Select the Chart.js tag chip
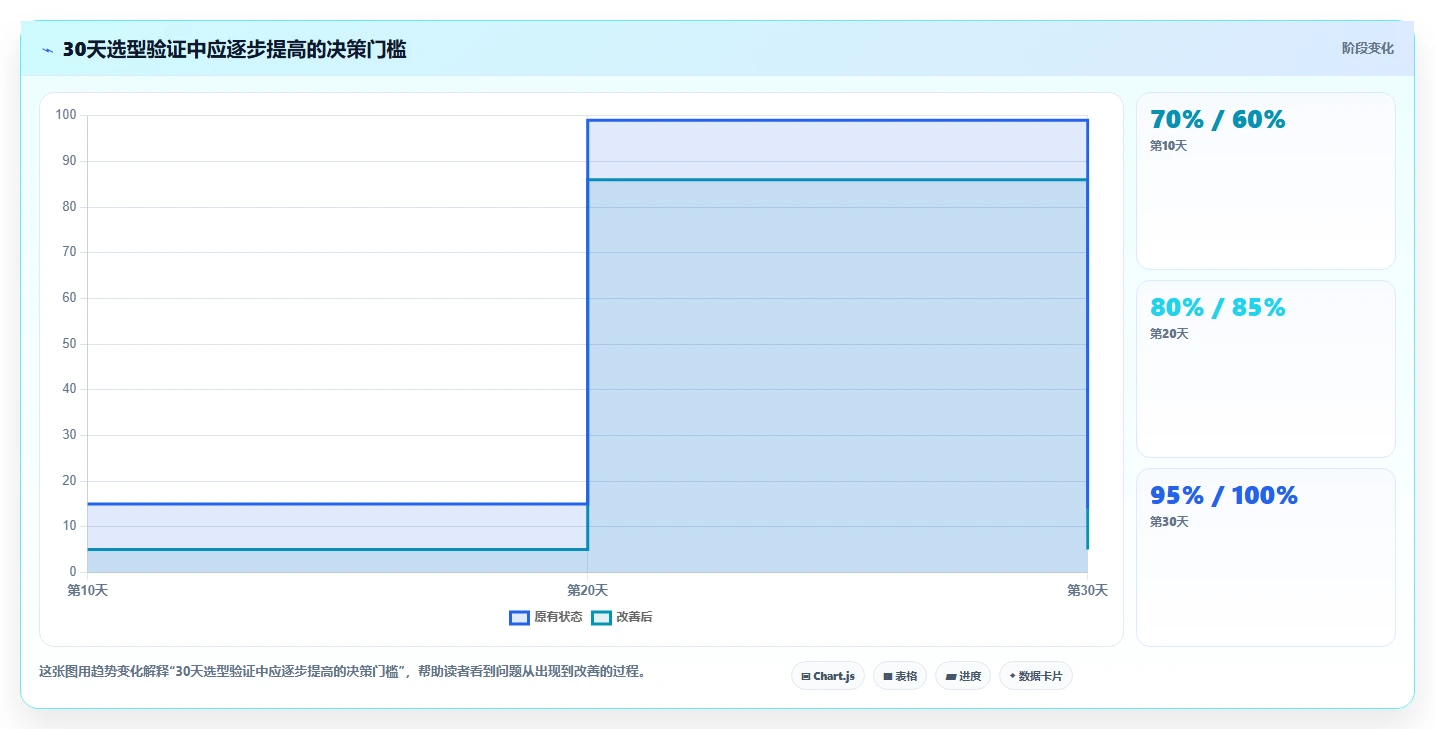This screenshot has width=1435, height=729. click(828, 676)
